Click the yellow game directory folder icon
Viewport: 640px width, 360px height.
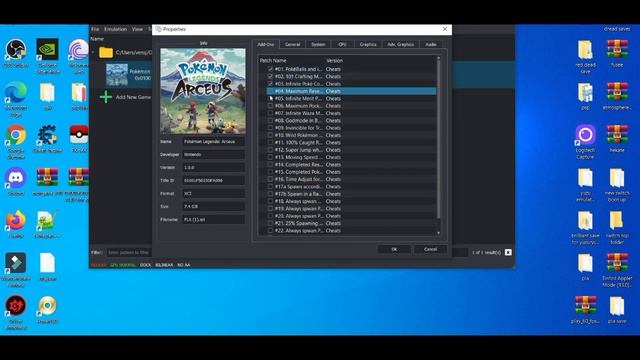coord(106,52)
